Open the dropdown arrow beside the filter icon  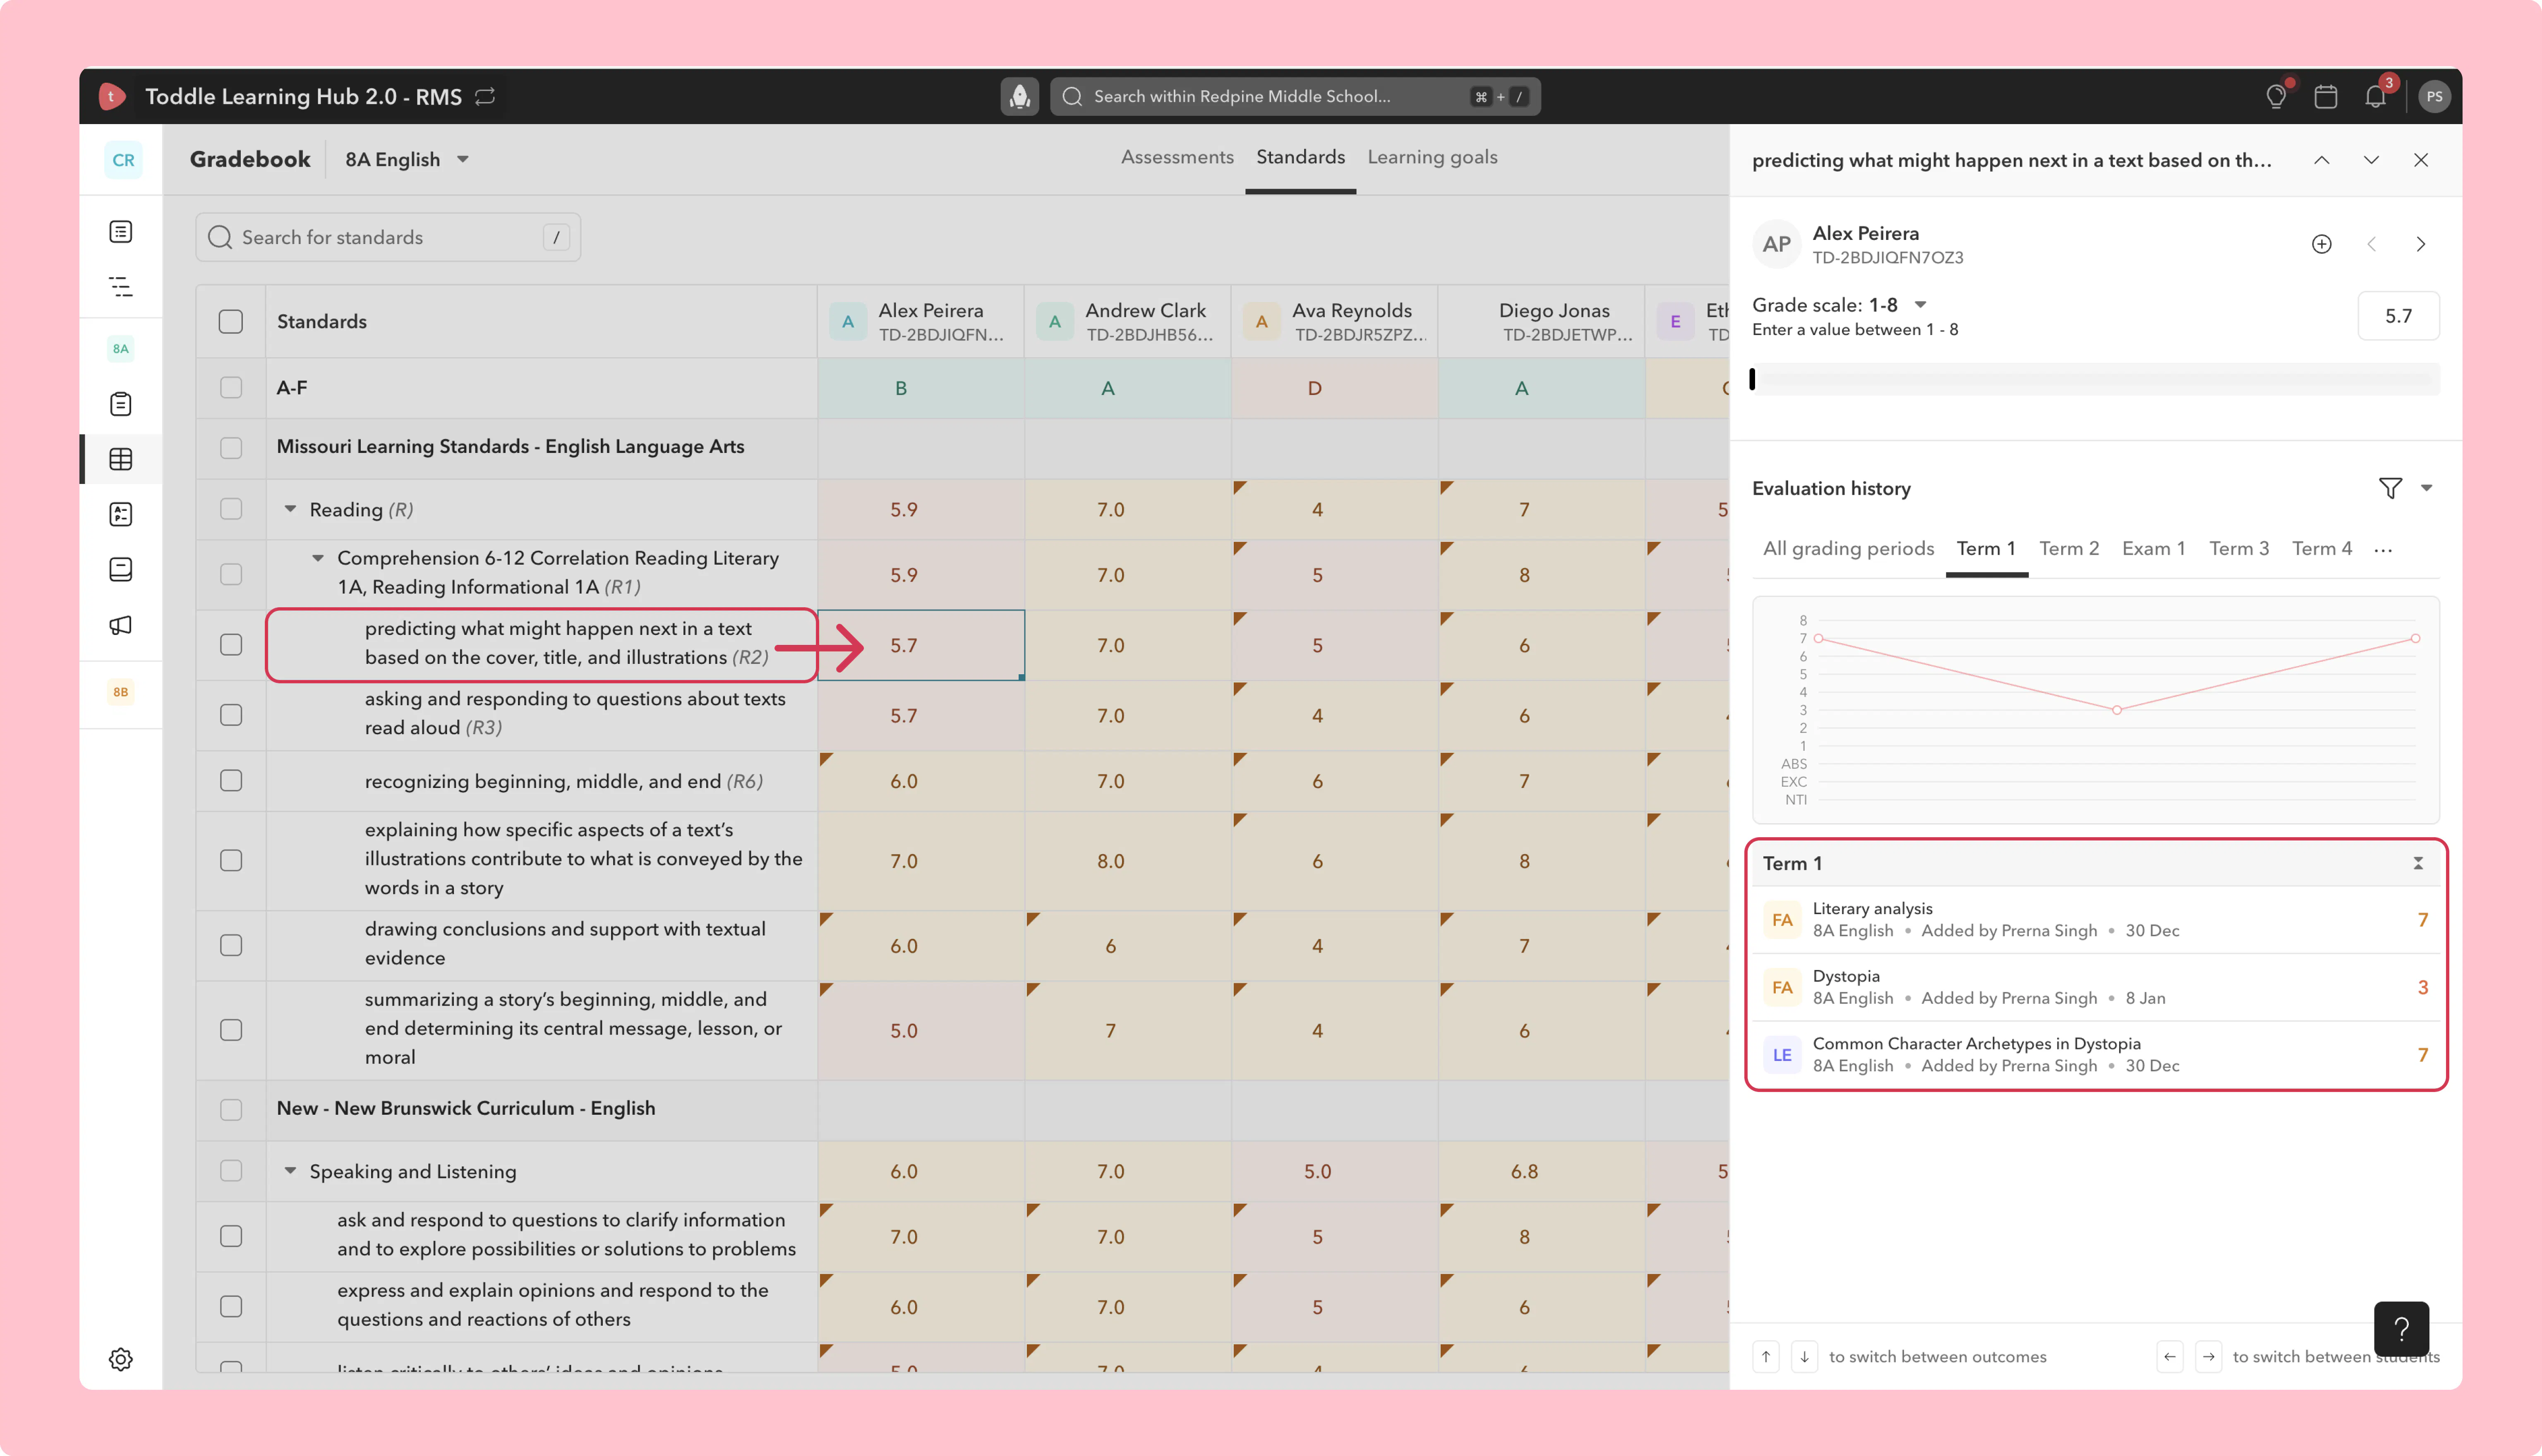click(2426, 488)
